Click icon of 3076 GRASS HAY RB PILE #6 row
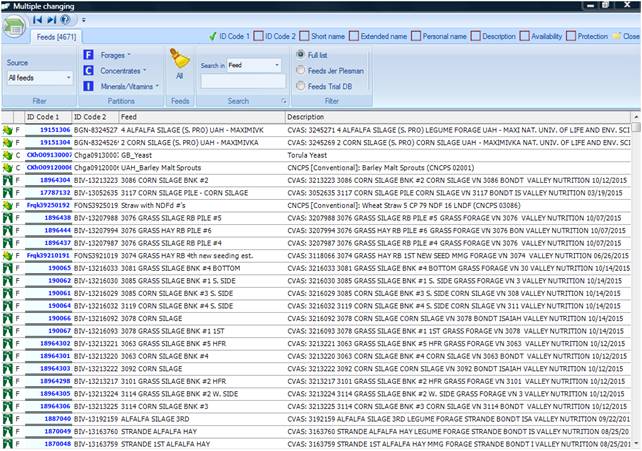The width and height of the screenshot is (642, 451). (7, 231)
